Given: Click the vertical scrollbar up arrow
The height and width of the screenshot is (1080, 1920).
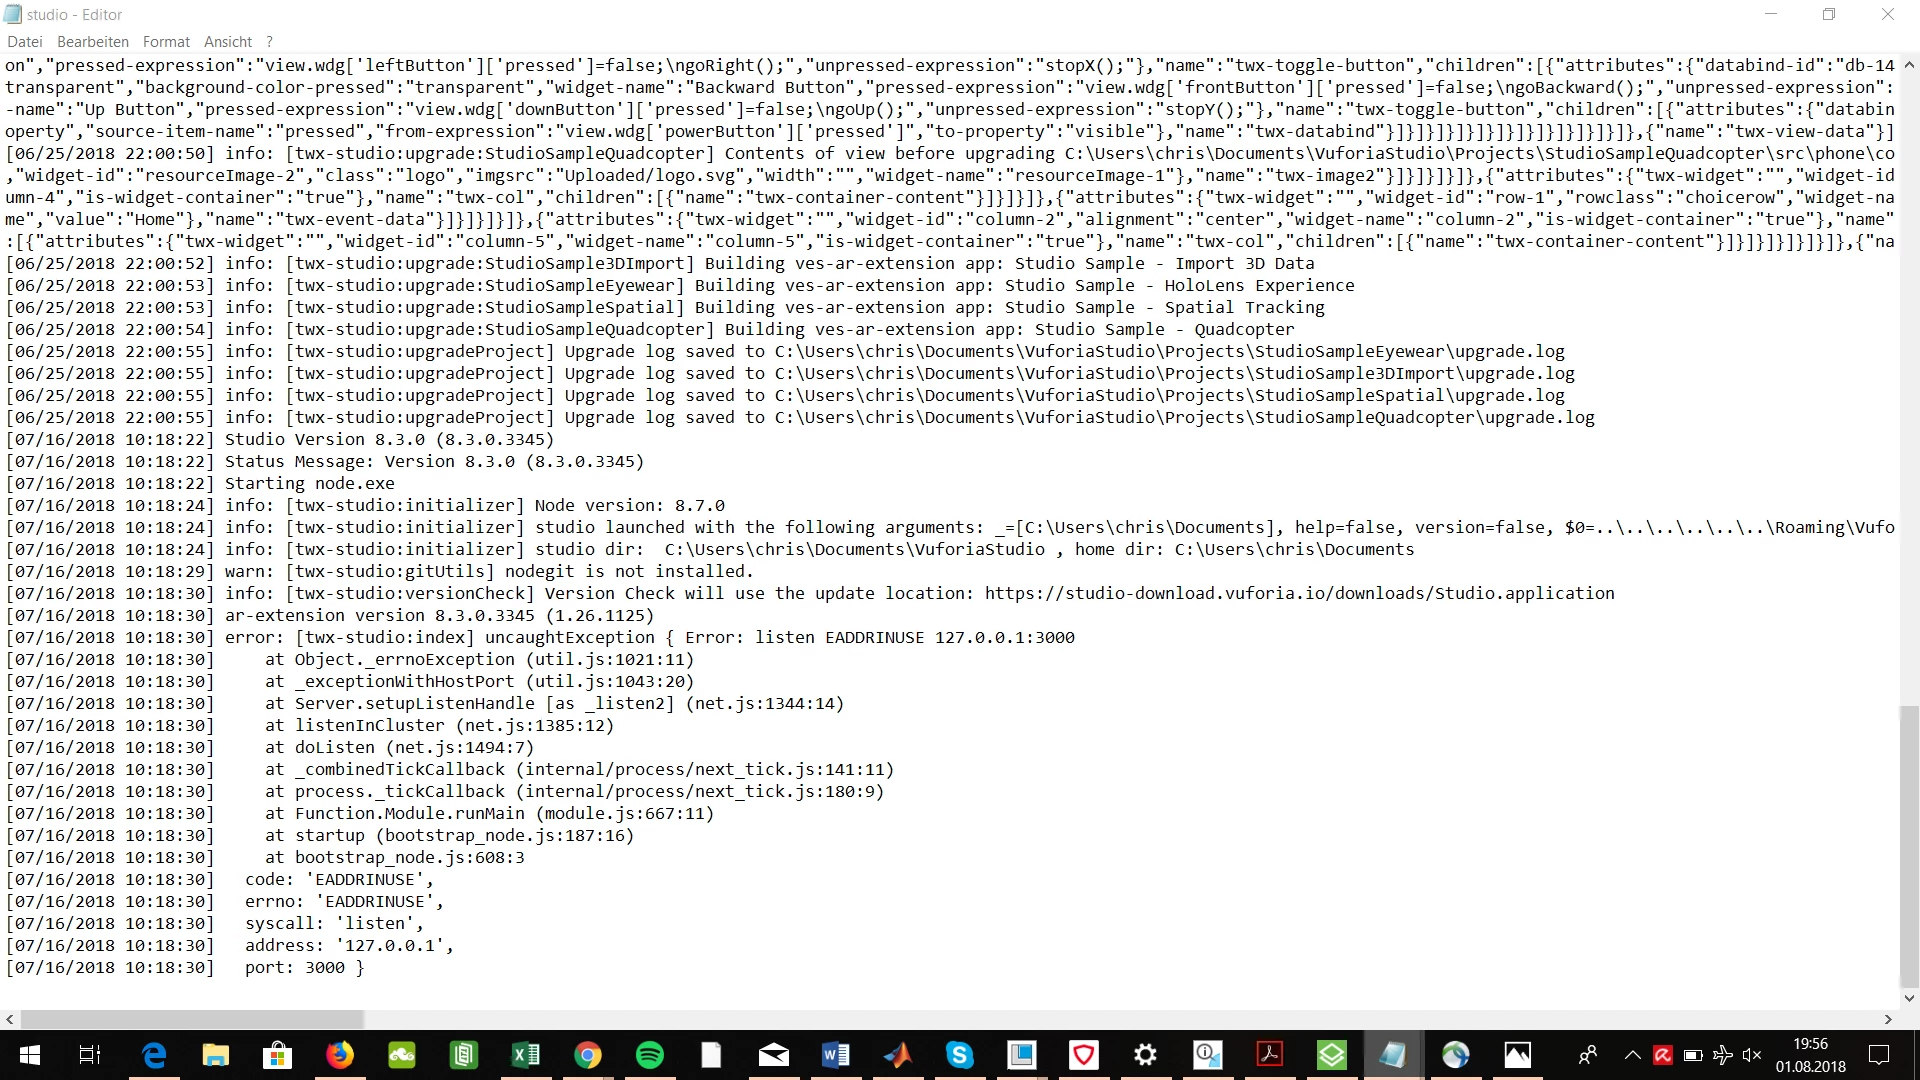Looking at the screenshot, I should tap(1909, 65).
